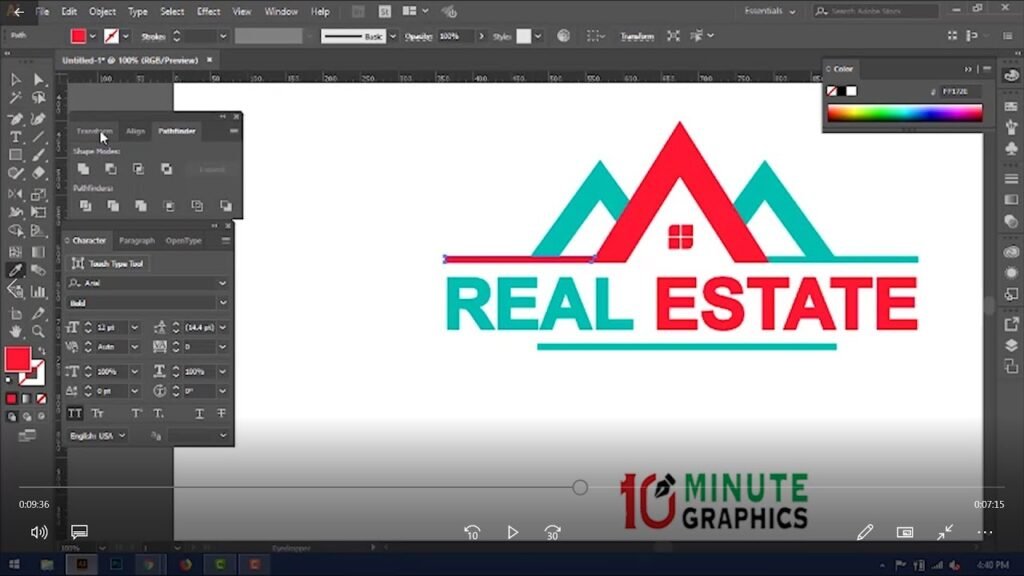Toggle Strikethrough in Character panel

221,413
